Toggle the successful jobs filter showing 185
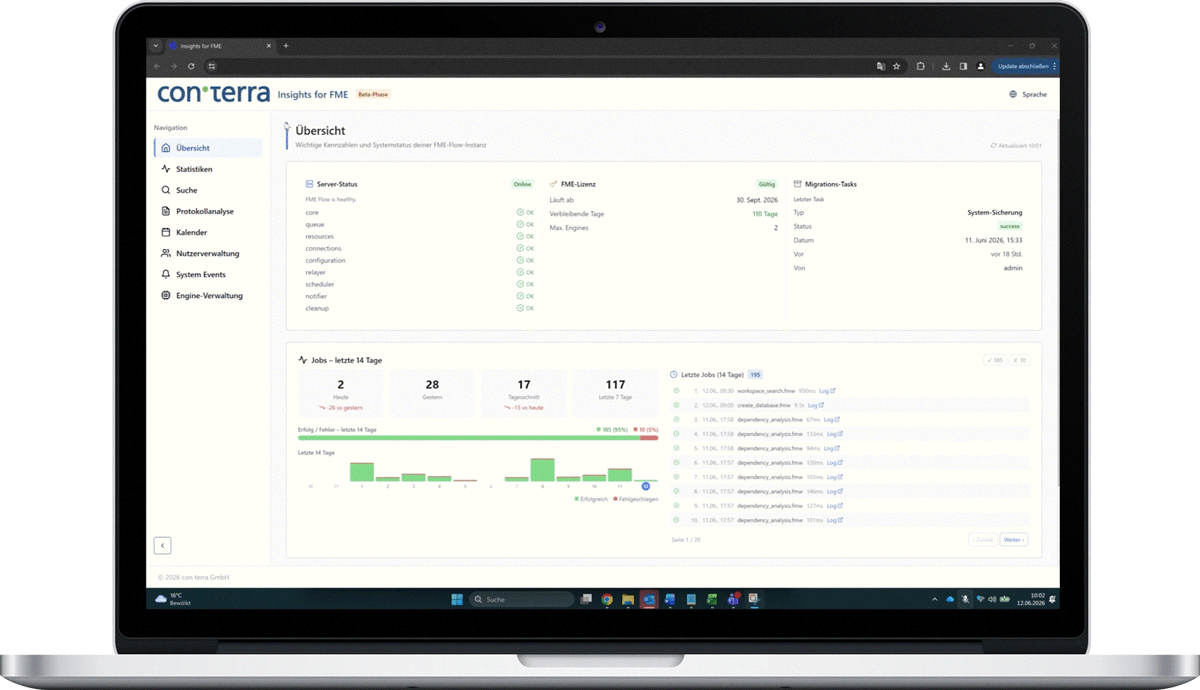The height and width of the screenshot is (690, 1200). 994,360
